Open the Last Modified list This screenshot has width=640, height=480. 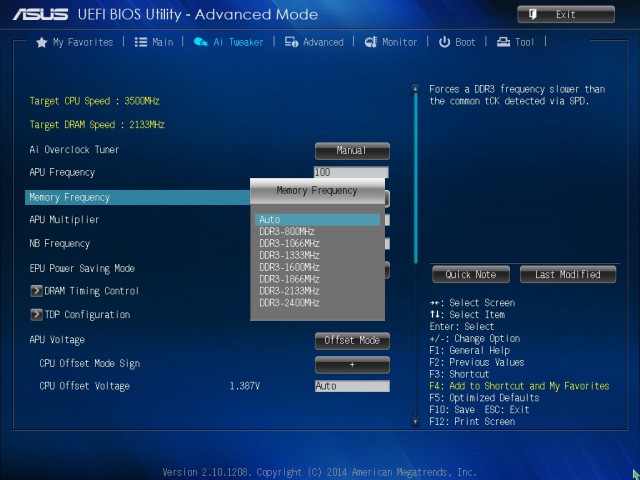click(568, 275)
